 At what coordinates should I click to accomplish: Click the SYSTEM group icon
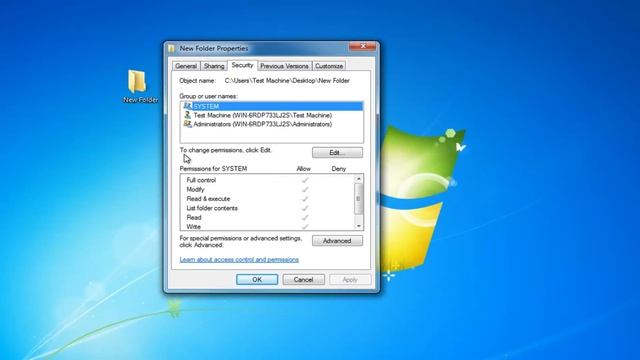point(187,106)
